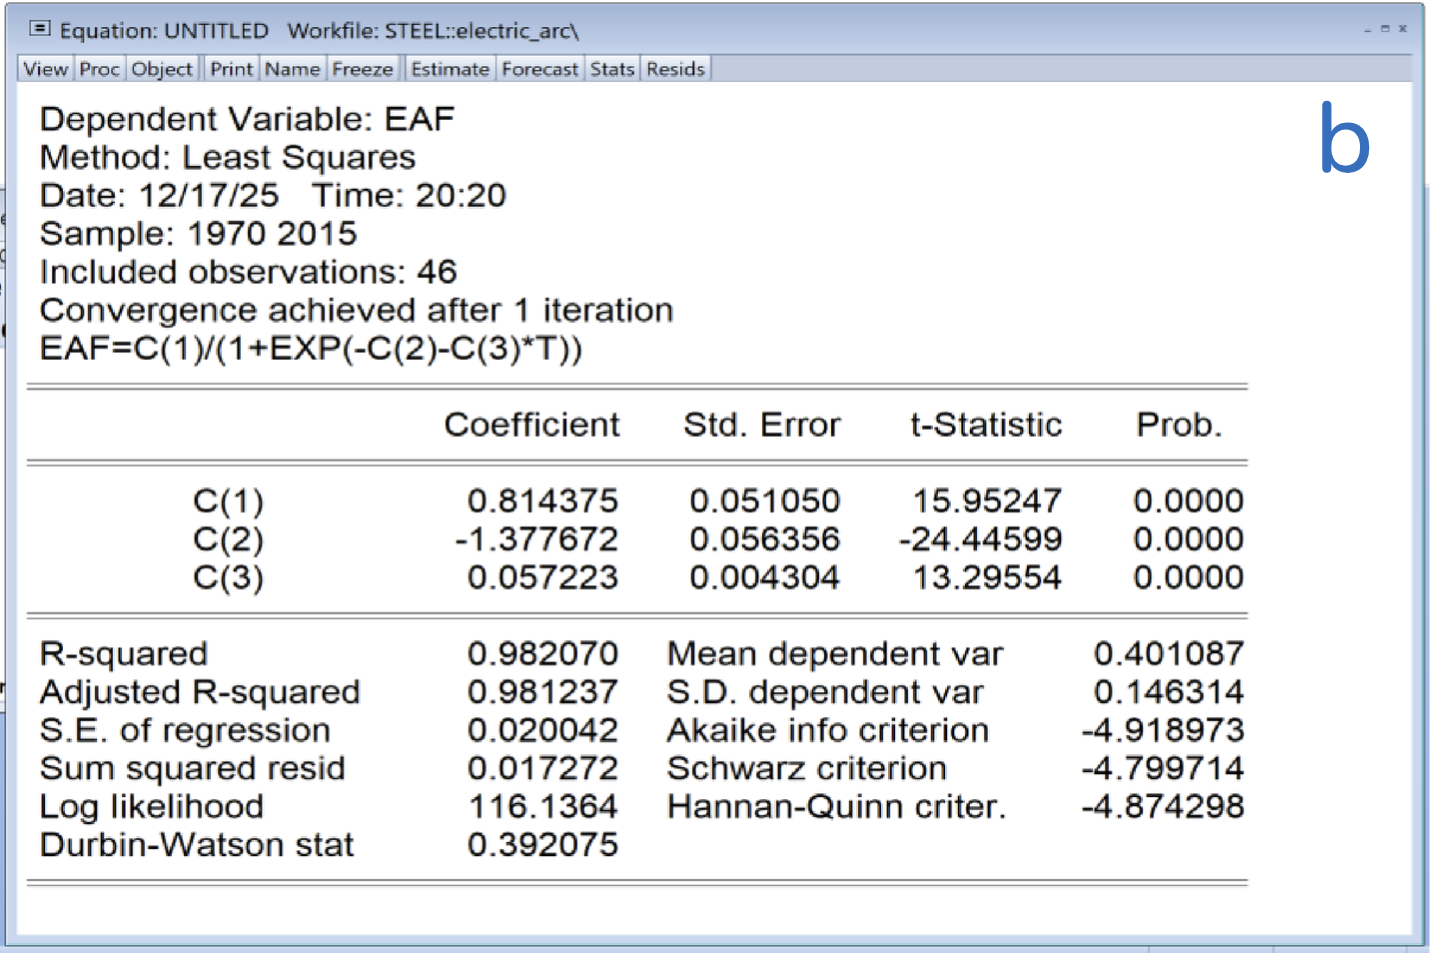Maximize the Equation UNTITLED window
The width and height of the screenshot is (1431, 959).
point(1385,29)
